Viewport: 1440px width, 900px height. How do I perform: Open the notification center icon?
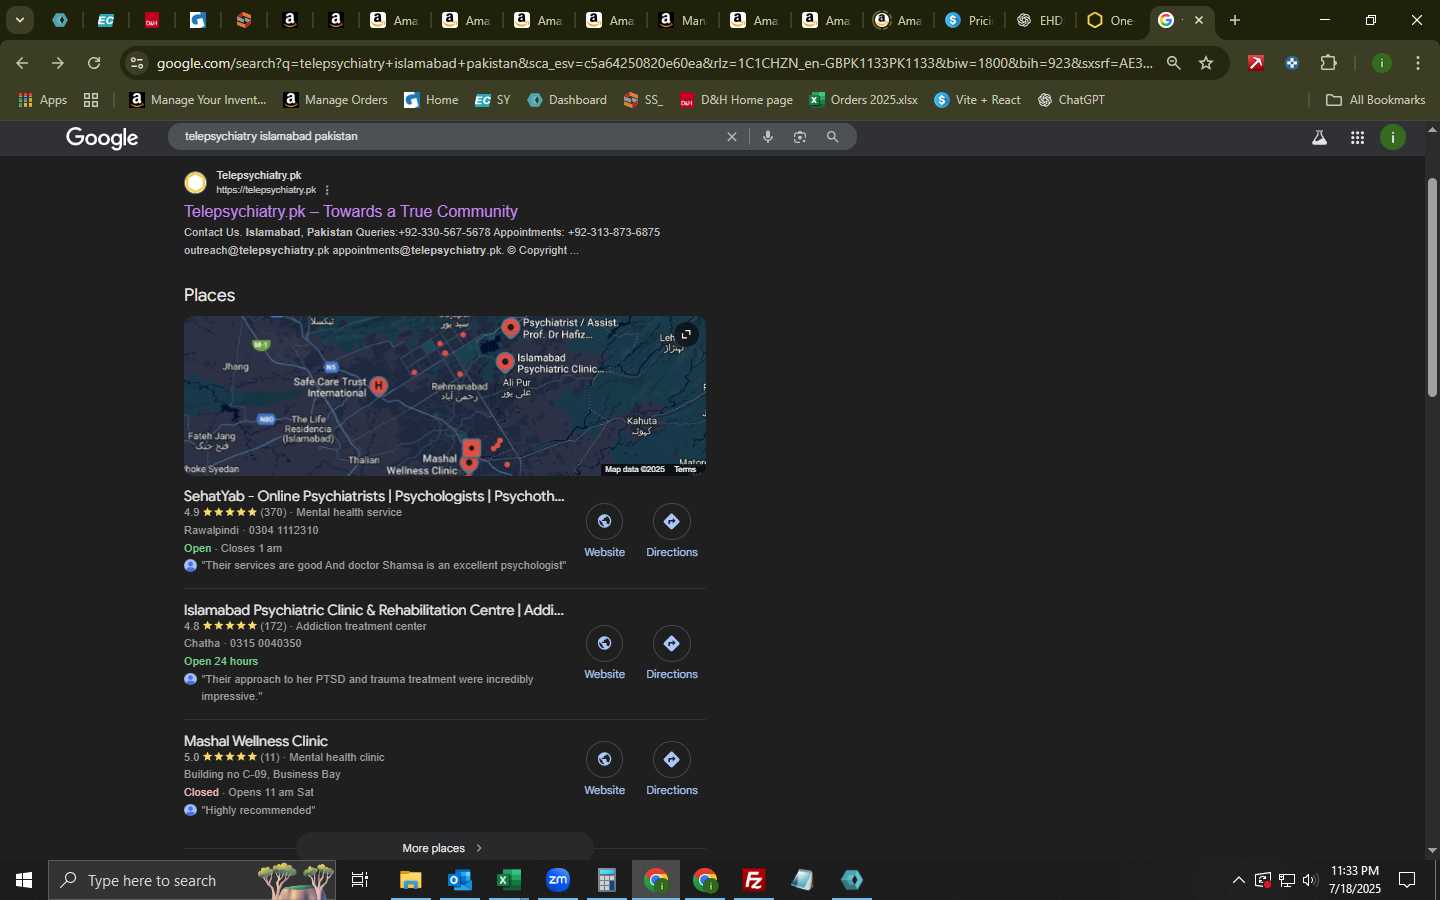click(1407, 880)
